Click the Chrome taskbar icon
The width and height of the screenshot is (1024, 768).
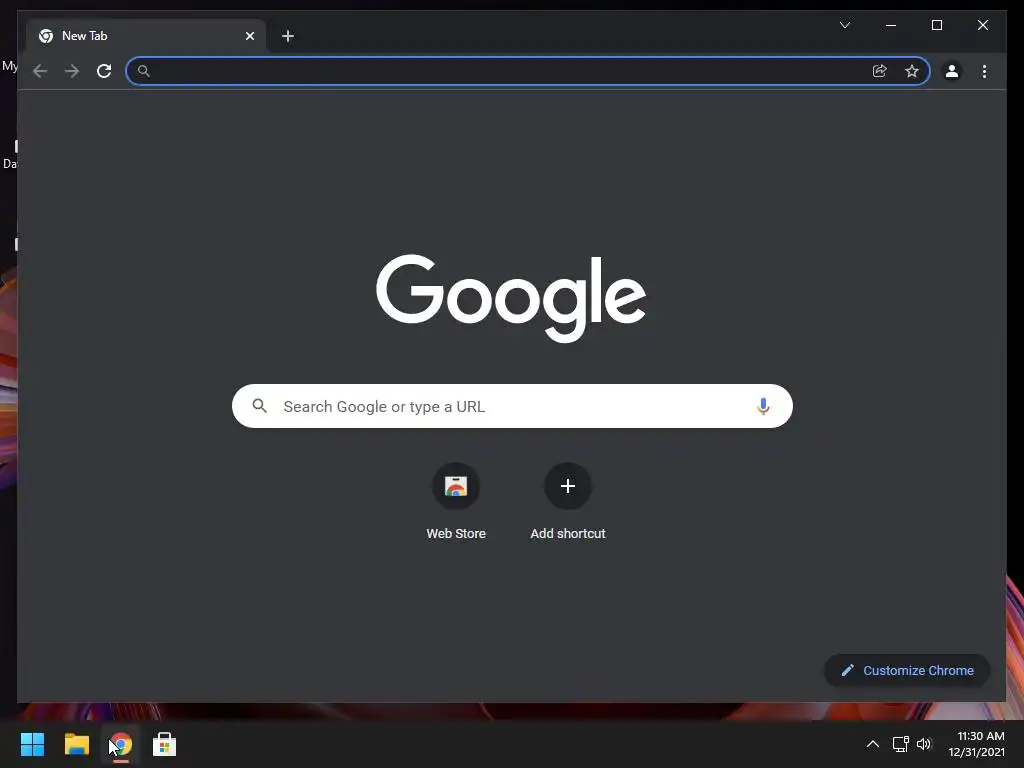pyautogui.click(x=121, y=744)
